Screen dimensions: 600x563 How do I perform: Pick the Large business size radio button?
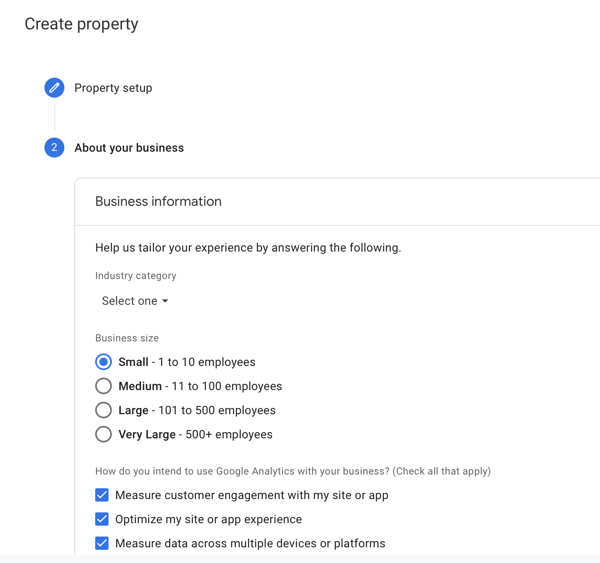[103, 410]
